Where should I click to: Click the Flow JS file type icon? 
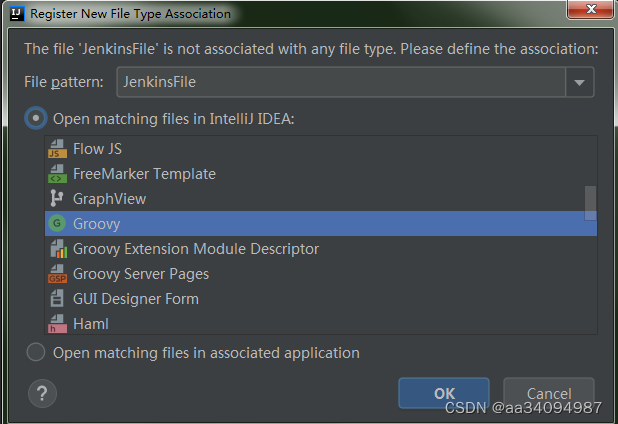pos(57,149)
